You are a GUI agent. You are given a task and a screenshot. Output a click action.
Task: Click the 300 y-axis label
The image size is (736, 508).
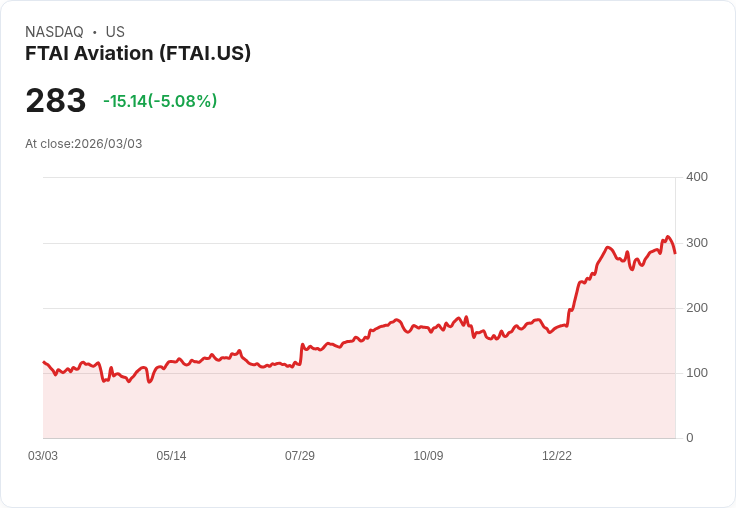coord(697,243)
